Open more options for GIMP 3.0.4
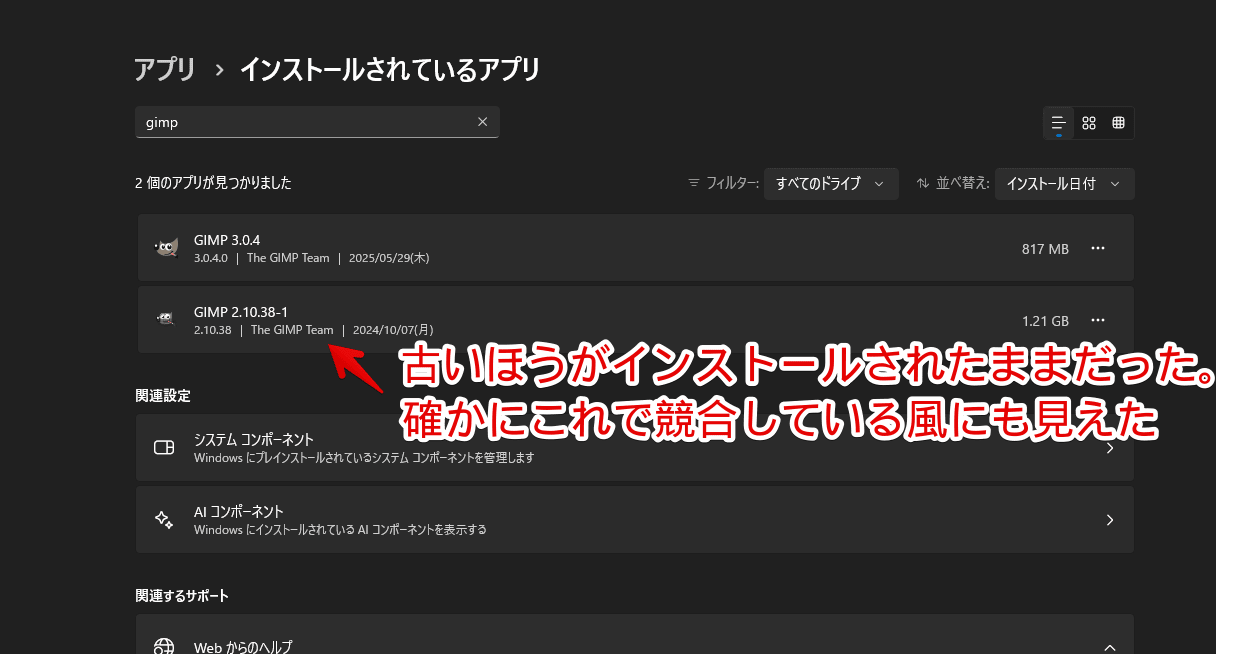 1098,248
